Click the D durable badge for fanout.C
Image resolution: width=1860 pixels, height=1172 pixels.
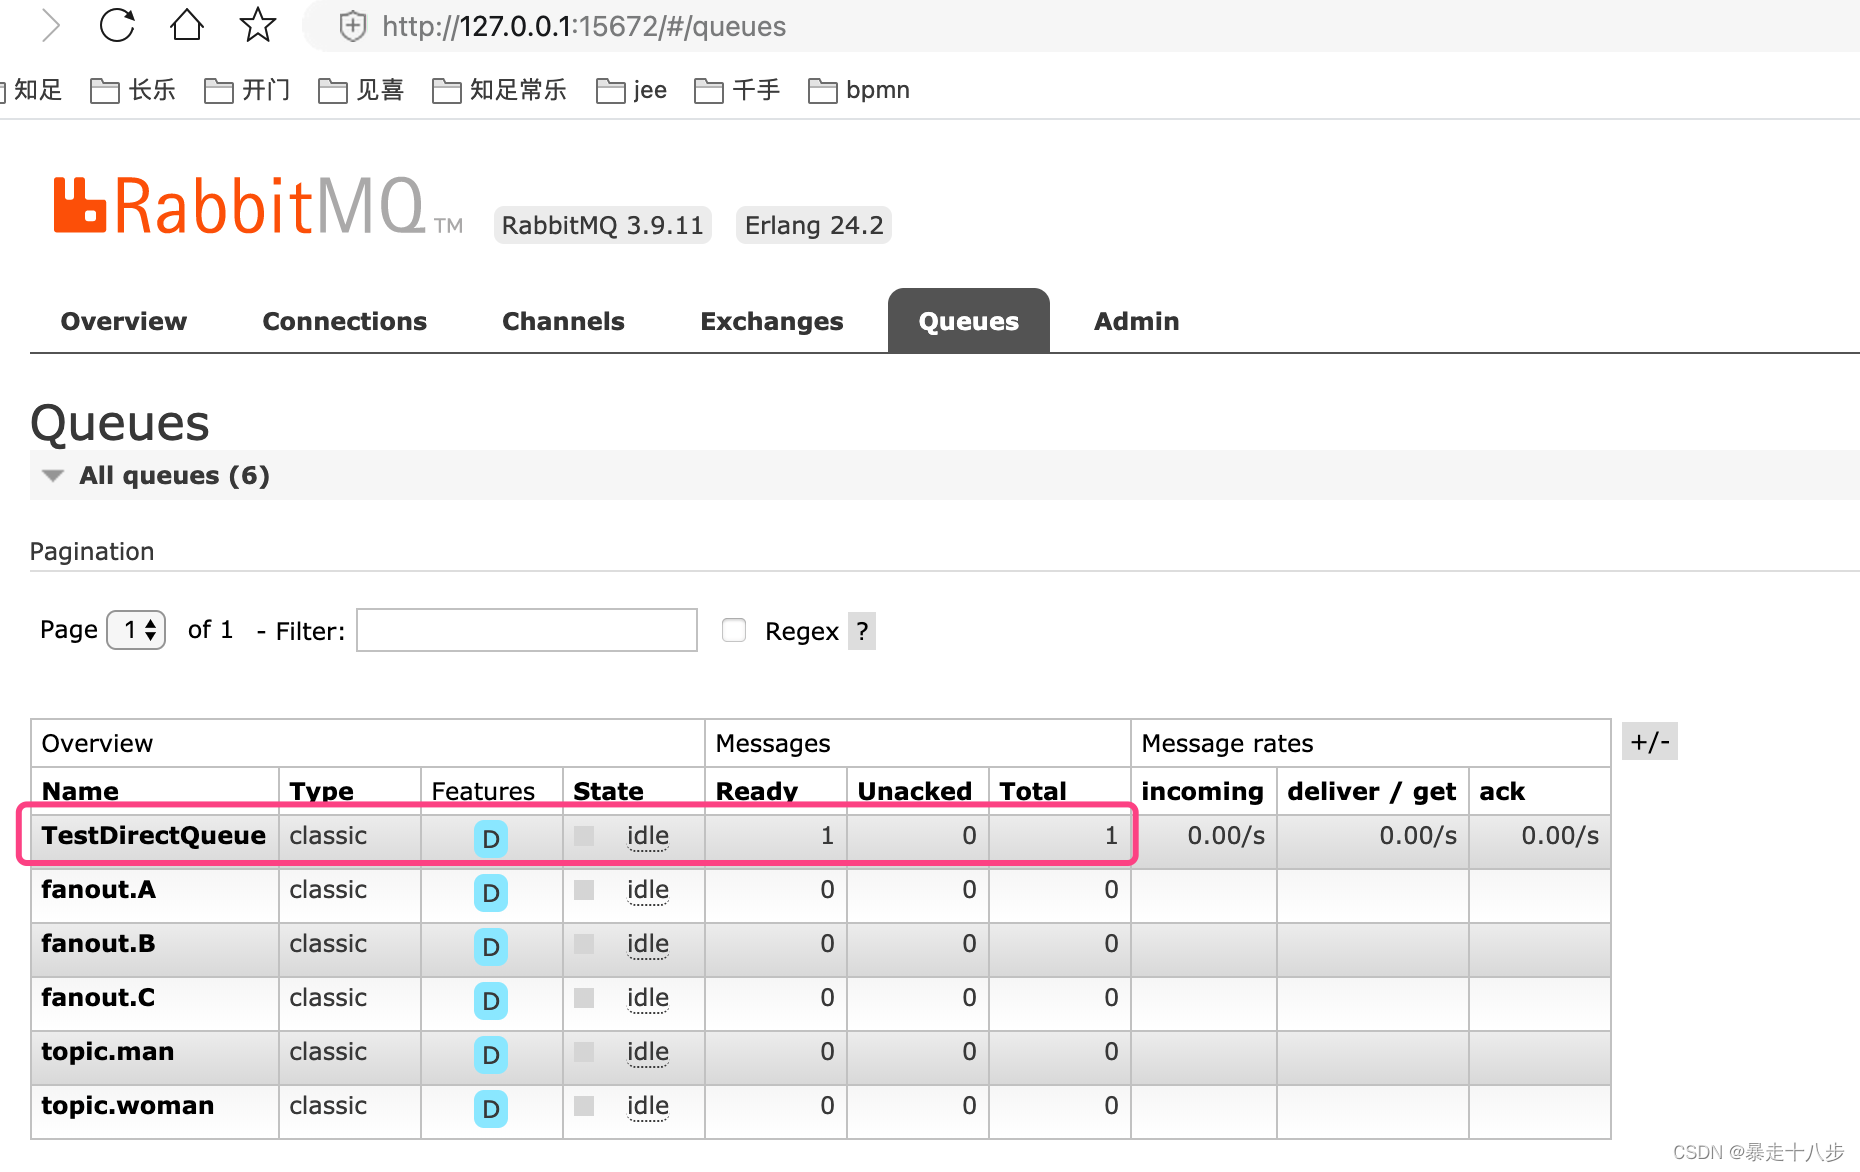(x=490, y=1000)
